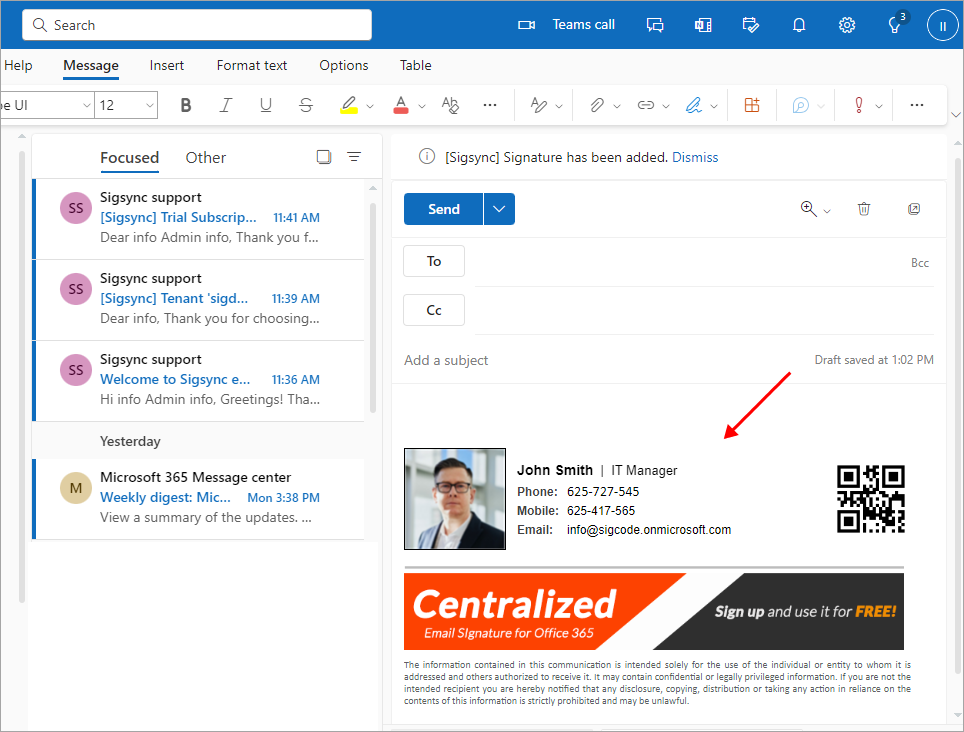Click the insert link icon
This screenshot has height=732, width=964.
coord(646,105)
